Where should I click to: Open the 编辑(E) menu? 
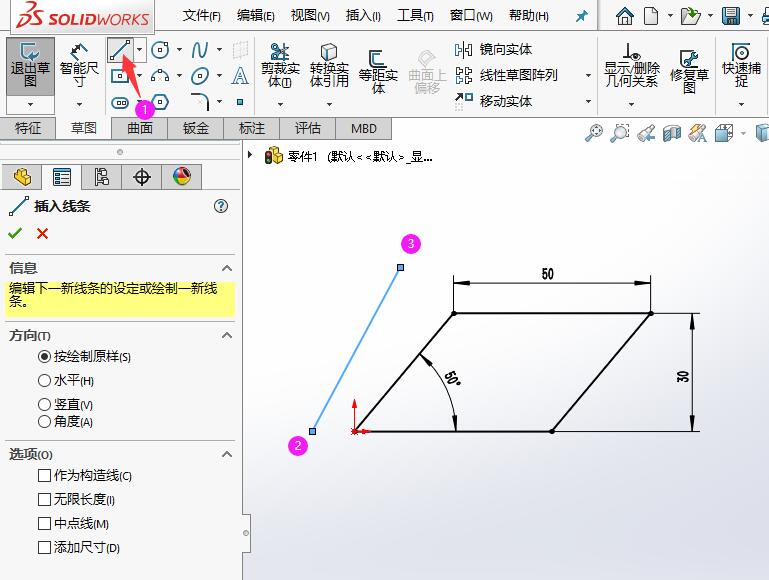click(x=256, y=16)
